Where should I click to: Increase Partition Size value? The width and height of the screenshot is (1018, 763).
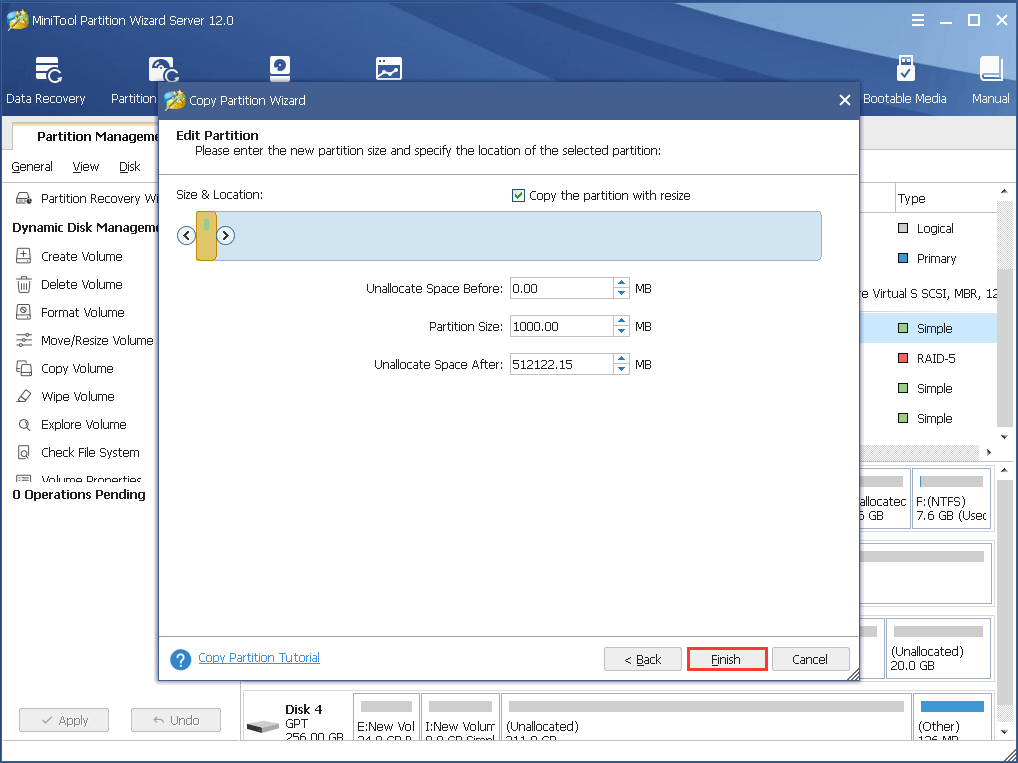coord(621,321)
